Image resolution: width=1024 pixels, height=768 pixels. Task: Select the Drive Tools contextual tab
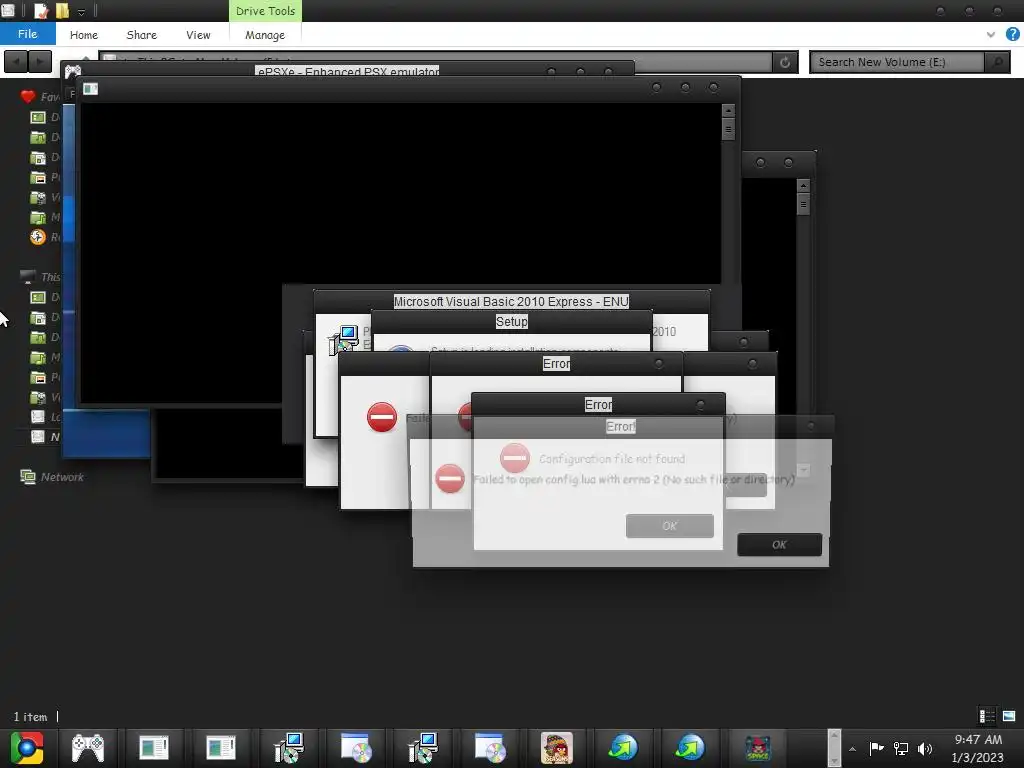coord(265,11)
